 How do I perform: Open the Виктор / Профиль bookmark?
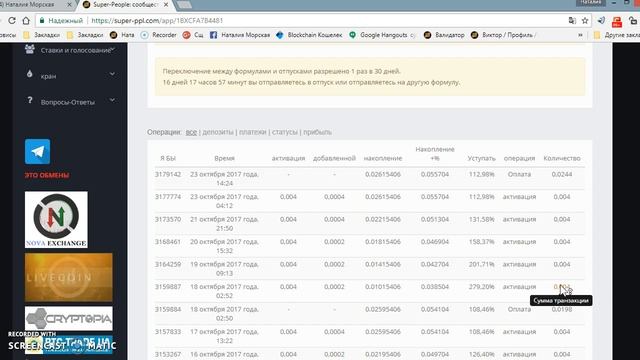504,35
